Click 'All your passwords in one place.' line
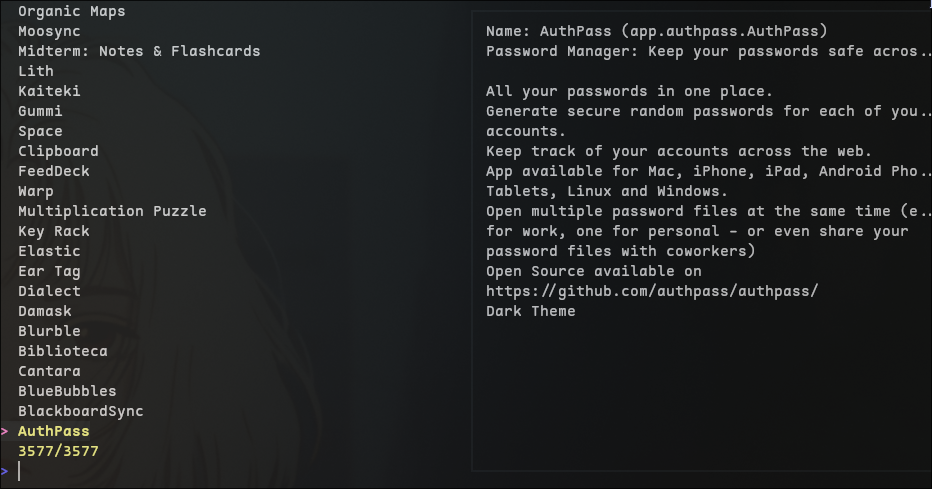 pyautogui.click(x=629, y=91)
